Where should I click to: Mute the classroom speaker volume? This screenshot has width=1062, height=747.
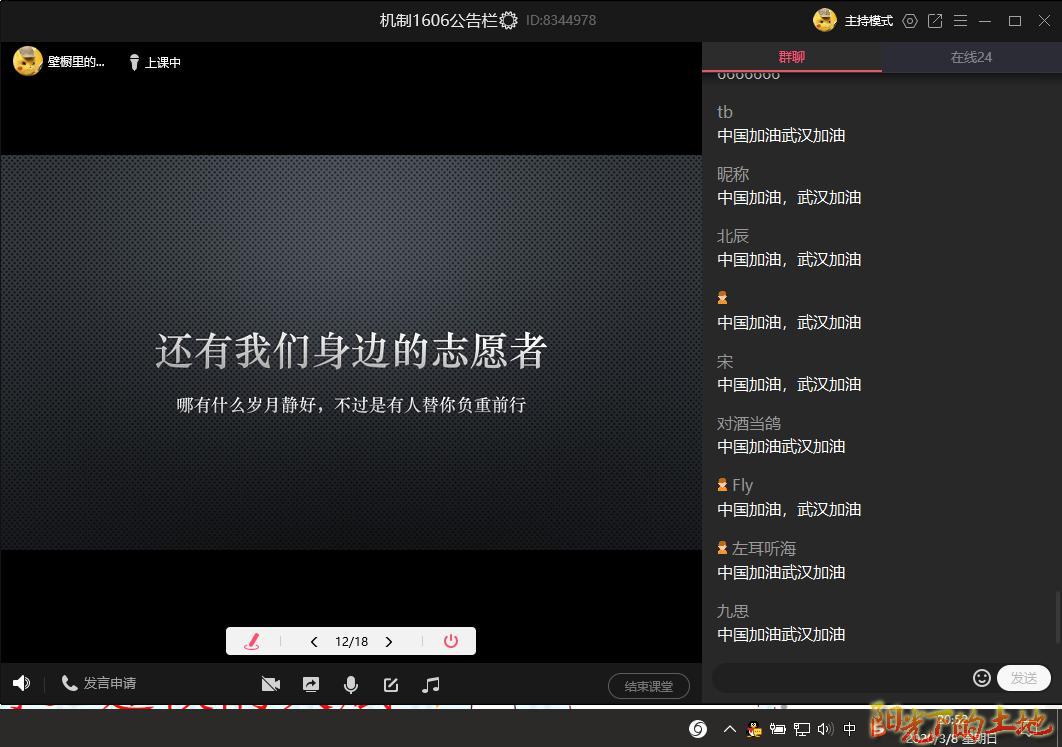[x=21, y=683]
